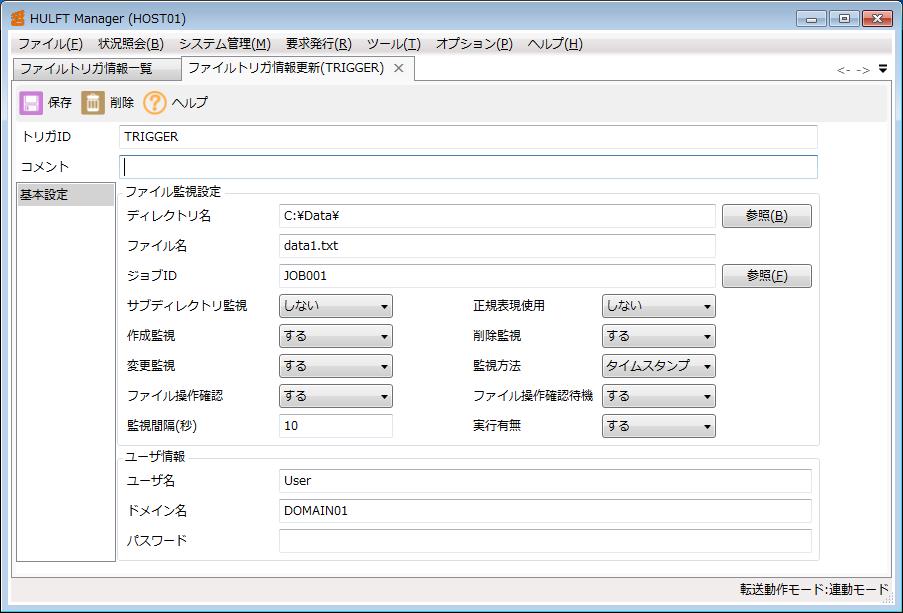Go to previous tab with <- arrow

pyautogui.click(x=844, y=70)
